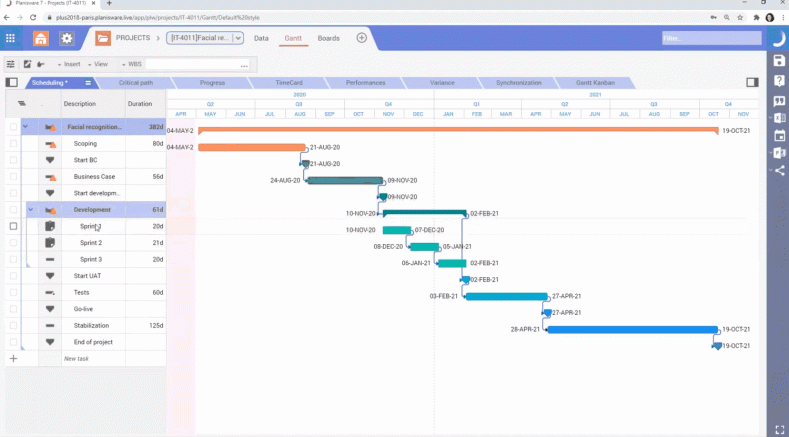789x437 pixels.
Task: Click the Save disk icon
Action: [x=779, y=60]
